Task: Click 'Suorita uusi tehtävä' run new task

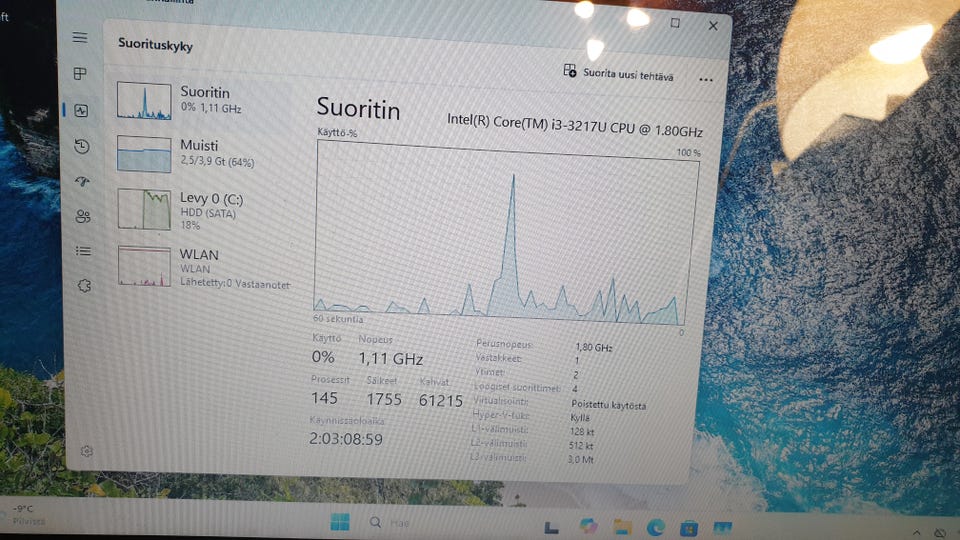Action: (x=618, y=73)
